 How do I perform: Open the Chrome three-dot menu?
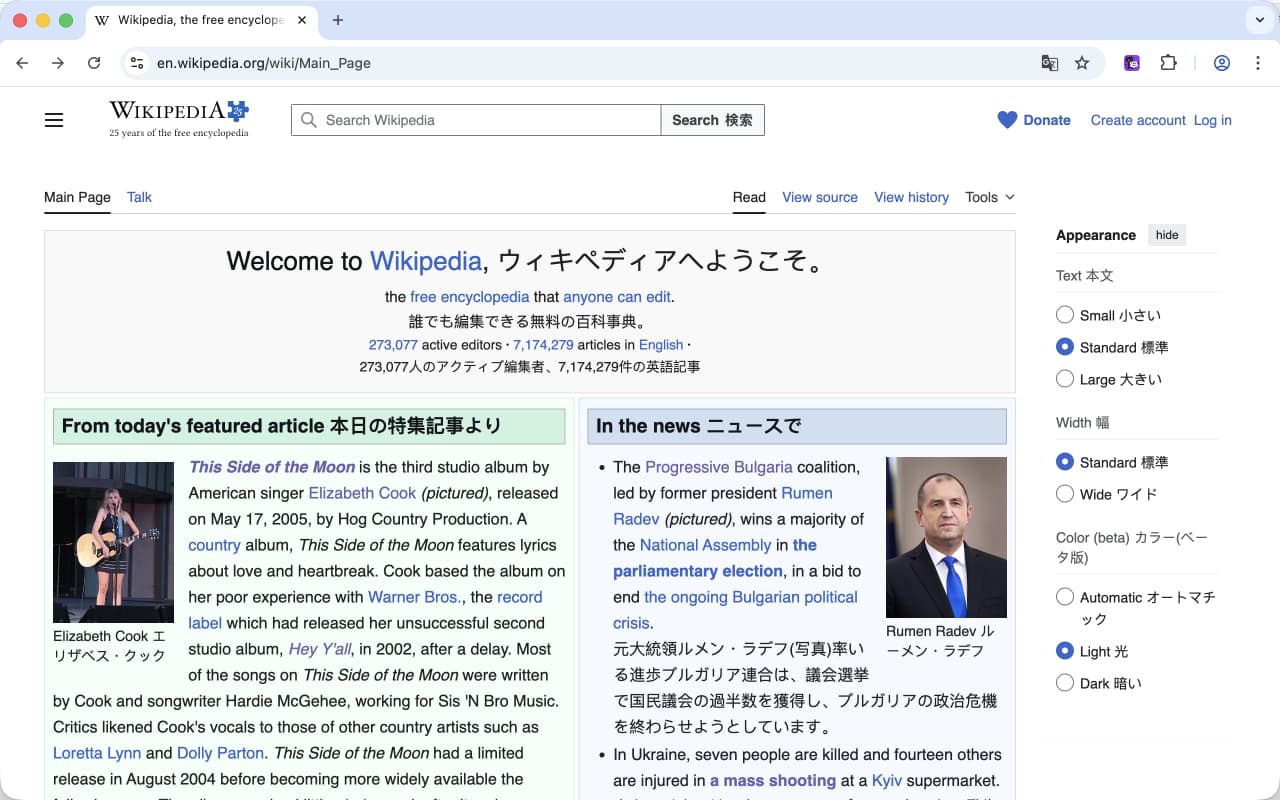pyautogui.click(x=1258, y=63)
